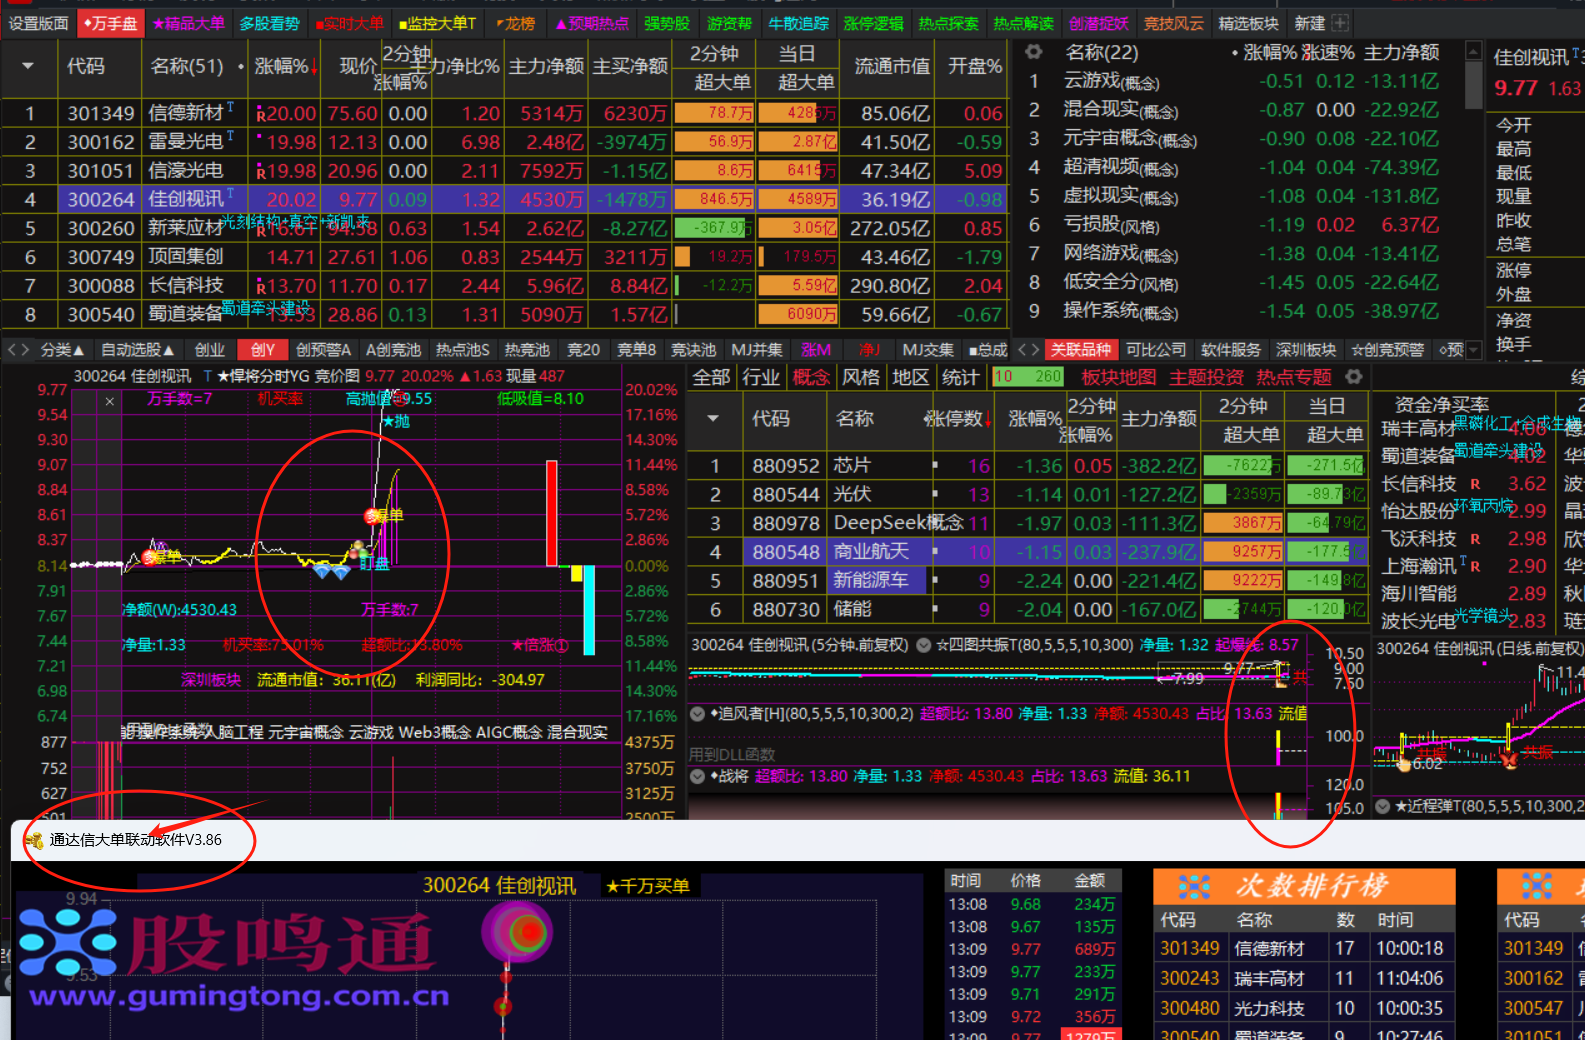
Task: Collapse the 追风者[H] indicator panel chevron
Action: pyautogui.click(x=698, y=714)
